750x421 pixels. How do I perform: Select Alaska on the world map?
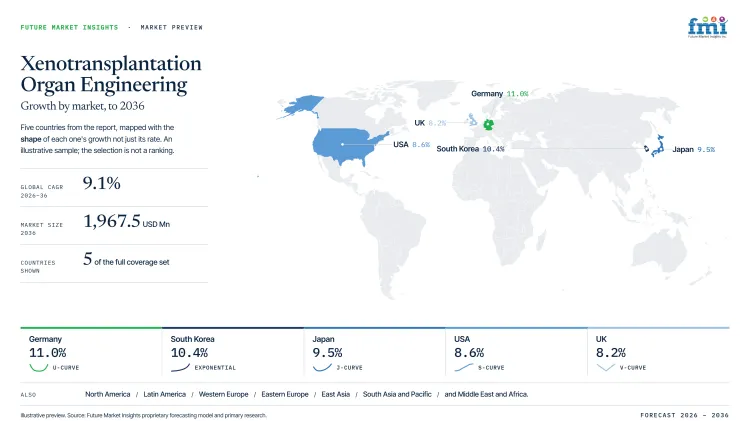(x=301, y=106)
